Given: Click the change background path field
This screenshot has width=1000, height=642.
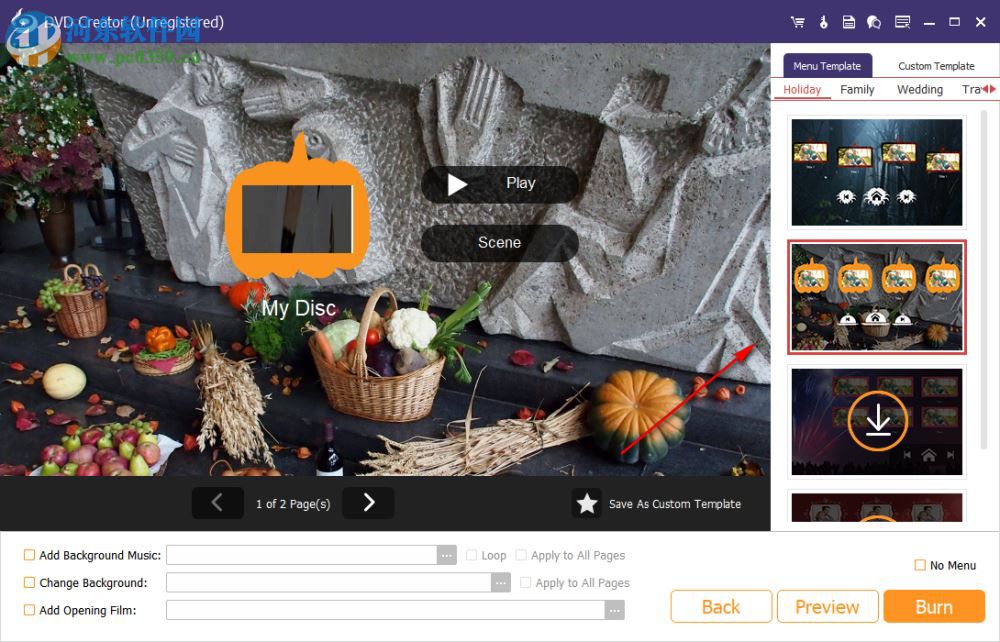Looking at the screenshot, I should (329, 583).
